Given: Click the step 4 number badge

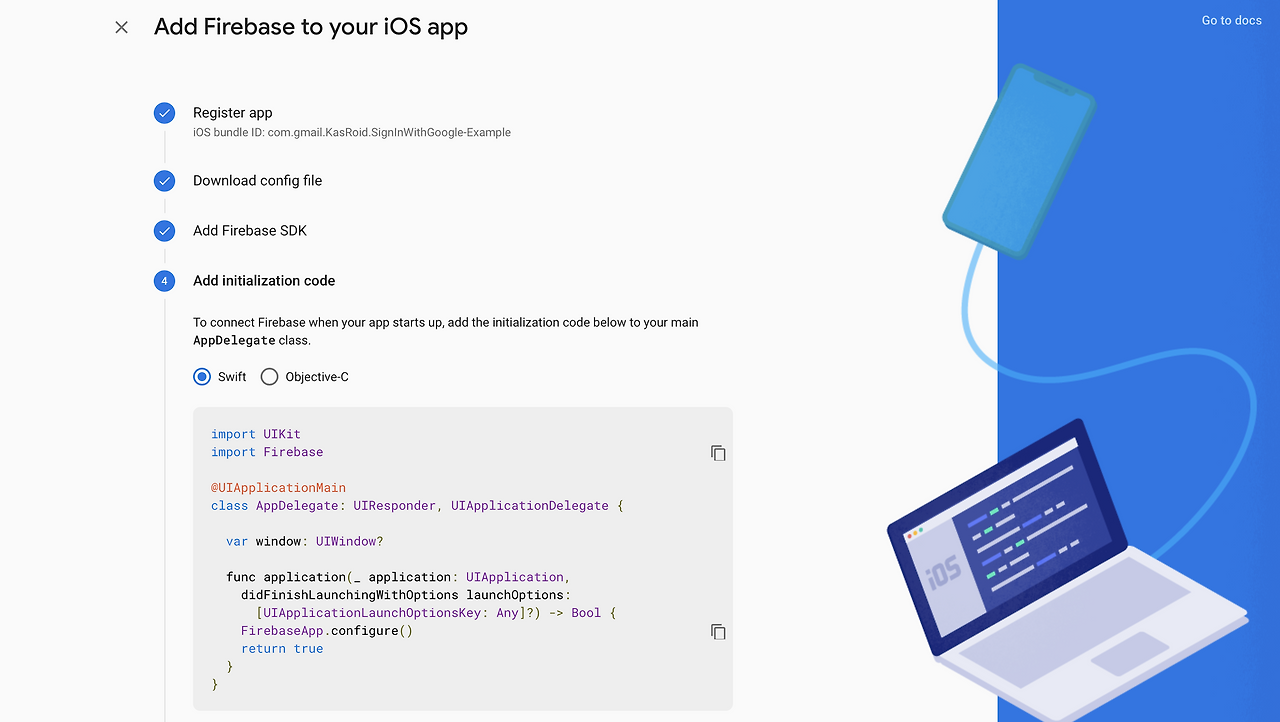Looking at the screenshot, I should (165, 281).
